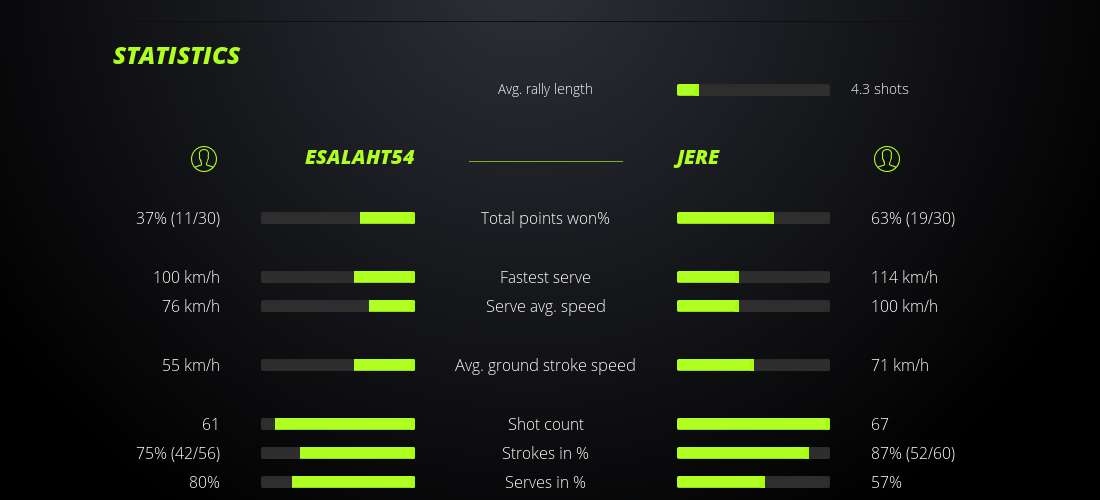The image size is (1100, 500).
Task: Click ESALAHT54's Serves in % bar
Action: pyautogui.click(x=338, y=482)
